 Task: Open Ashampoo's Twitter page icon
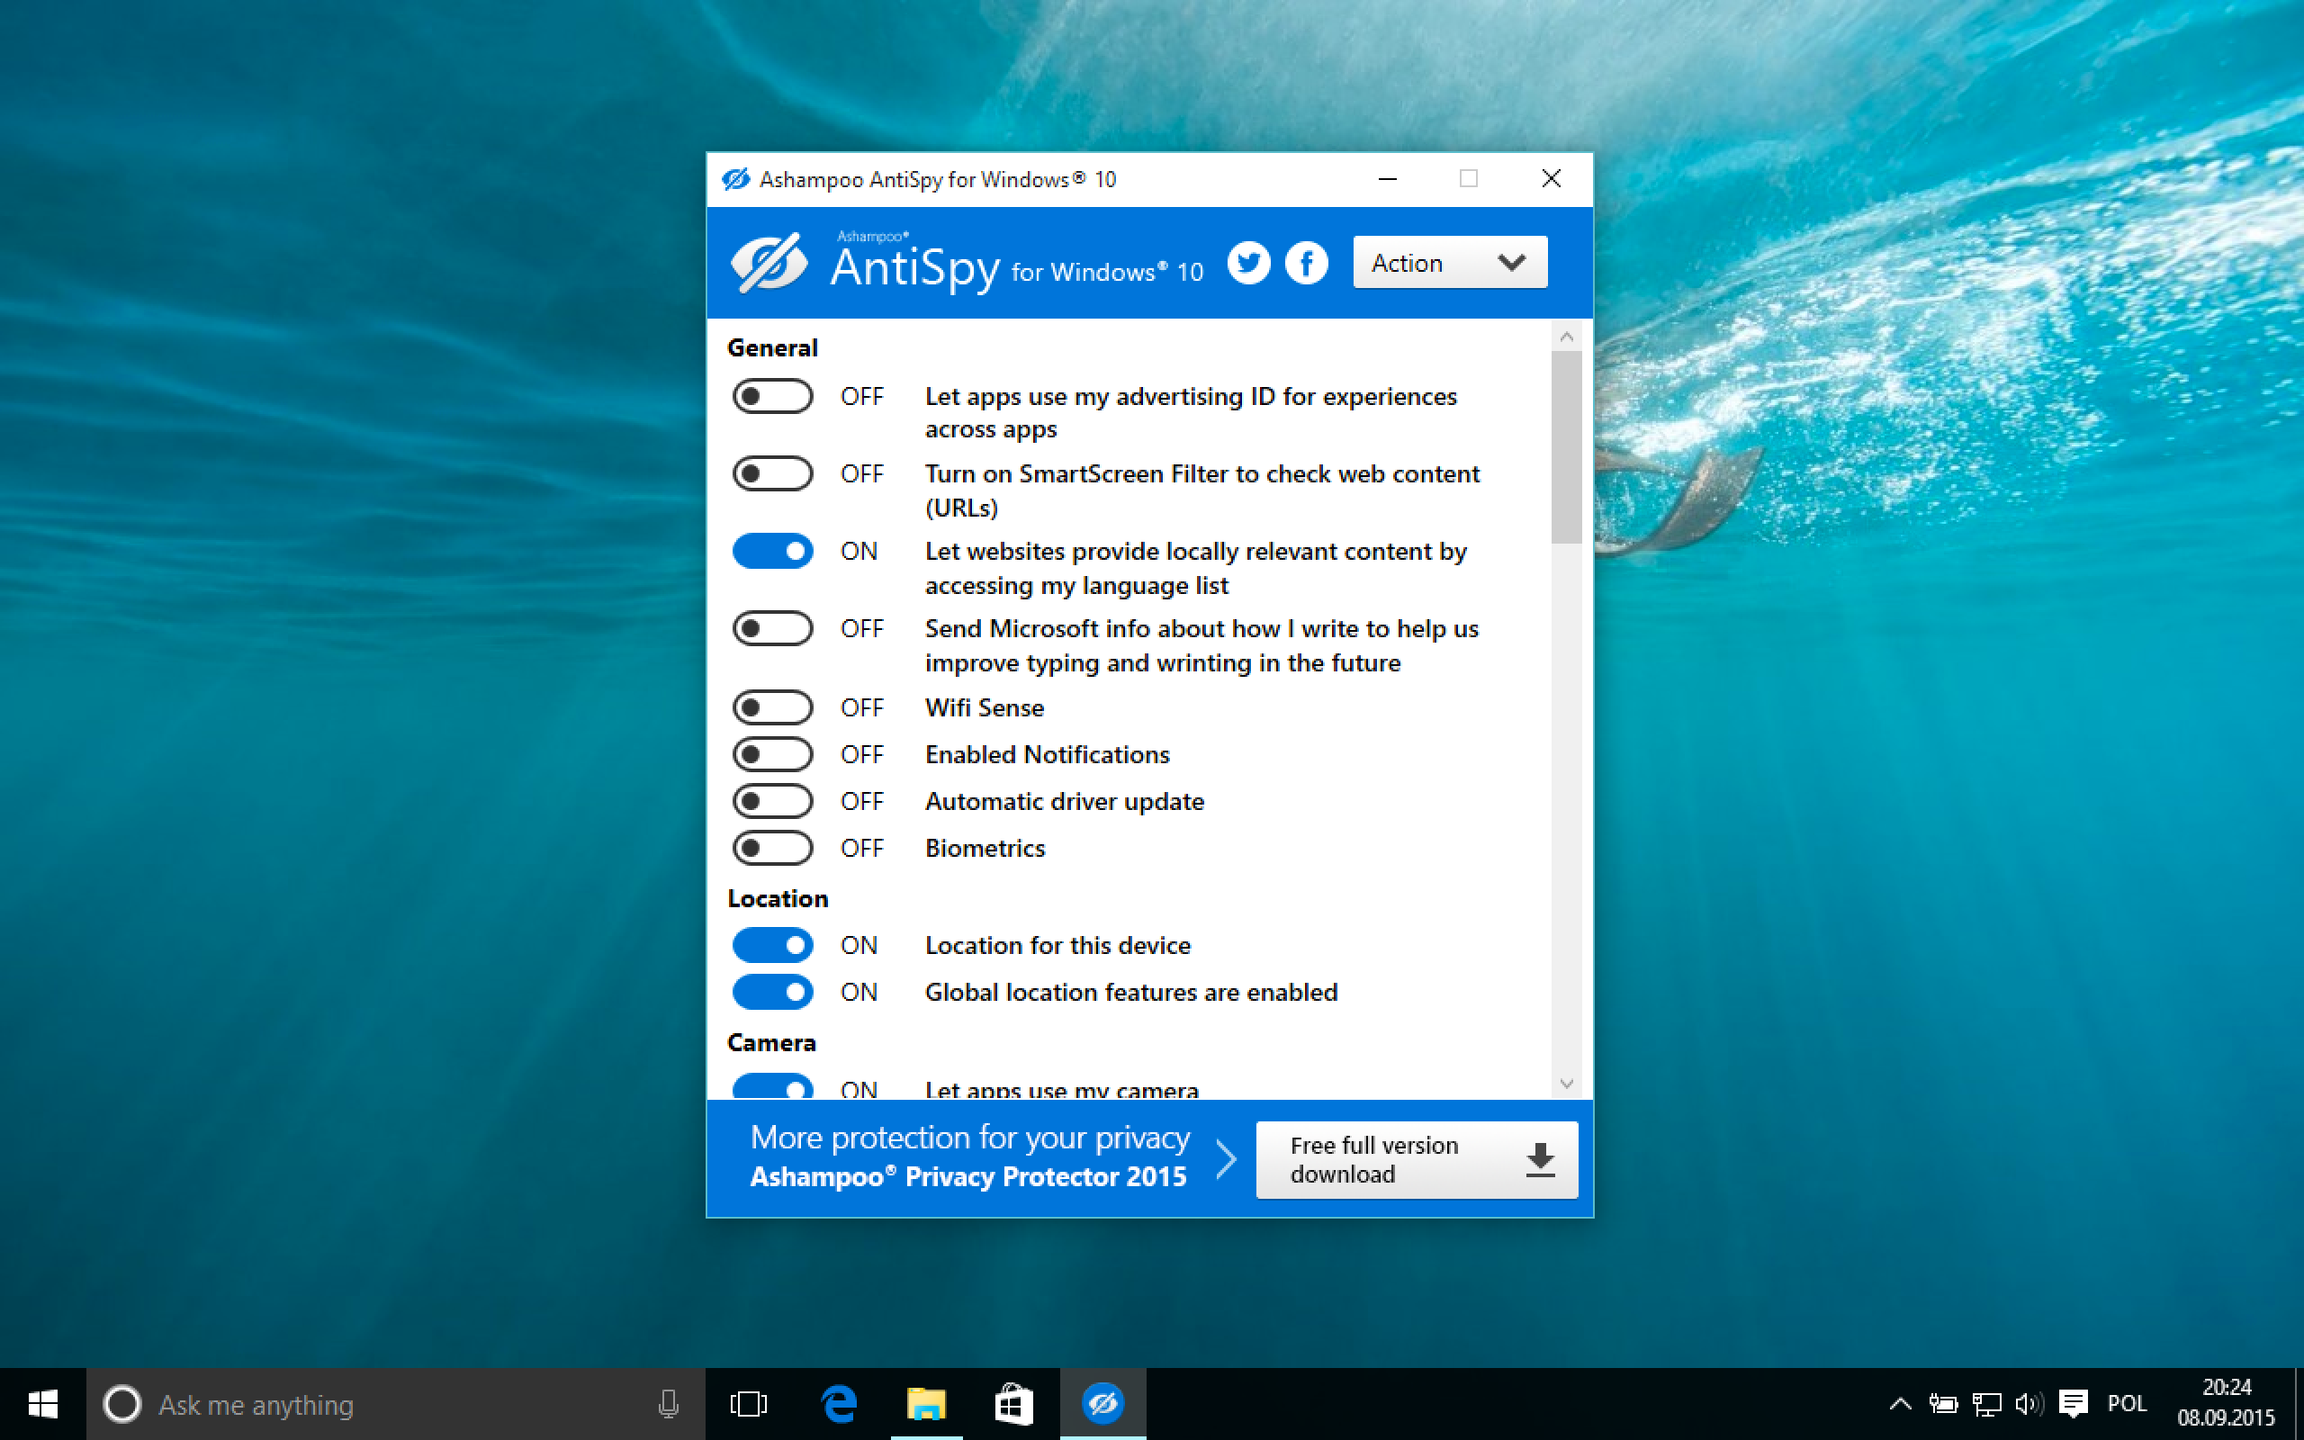point(1248,263)
